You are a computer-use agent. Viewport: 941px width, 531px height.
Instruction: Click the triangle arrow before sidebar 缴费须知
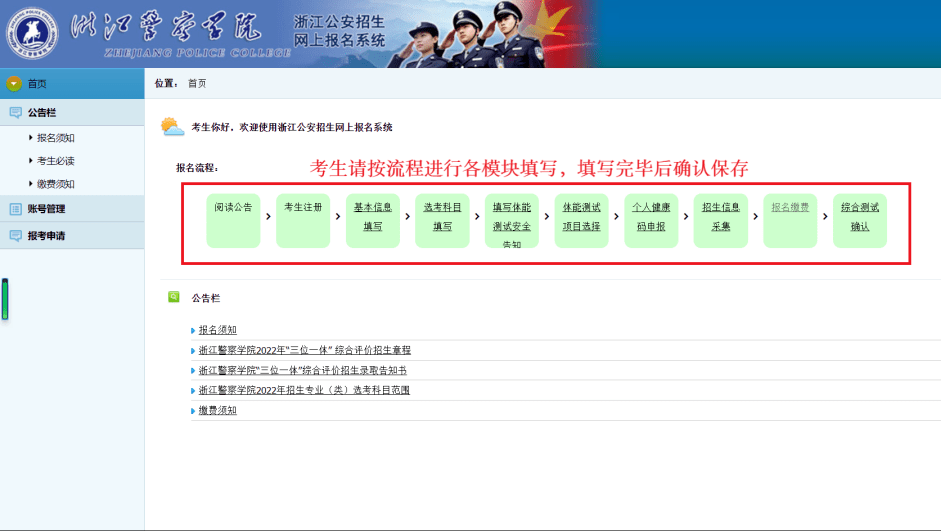coord(31,184)
